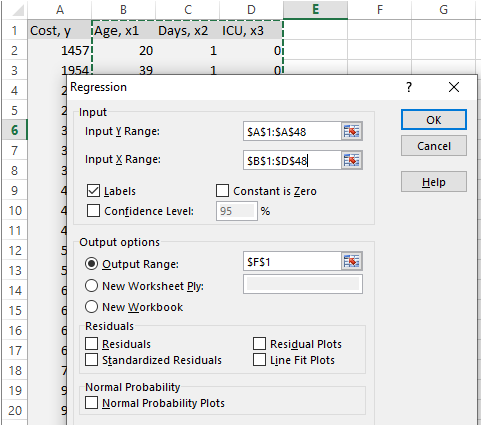Click the Cancel button
This screenshot has height=426, width=482.
[434, 146]
